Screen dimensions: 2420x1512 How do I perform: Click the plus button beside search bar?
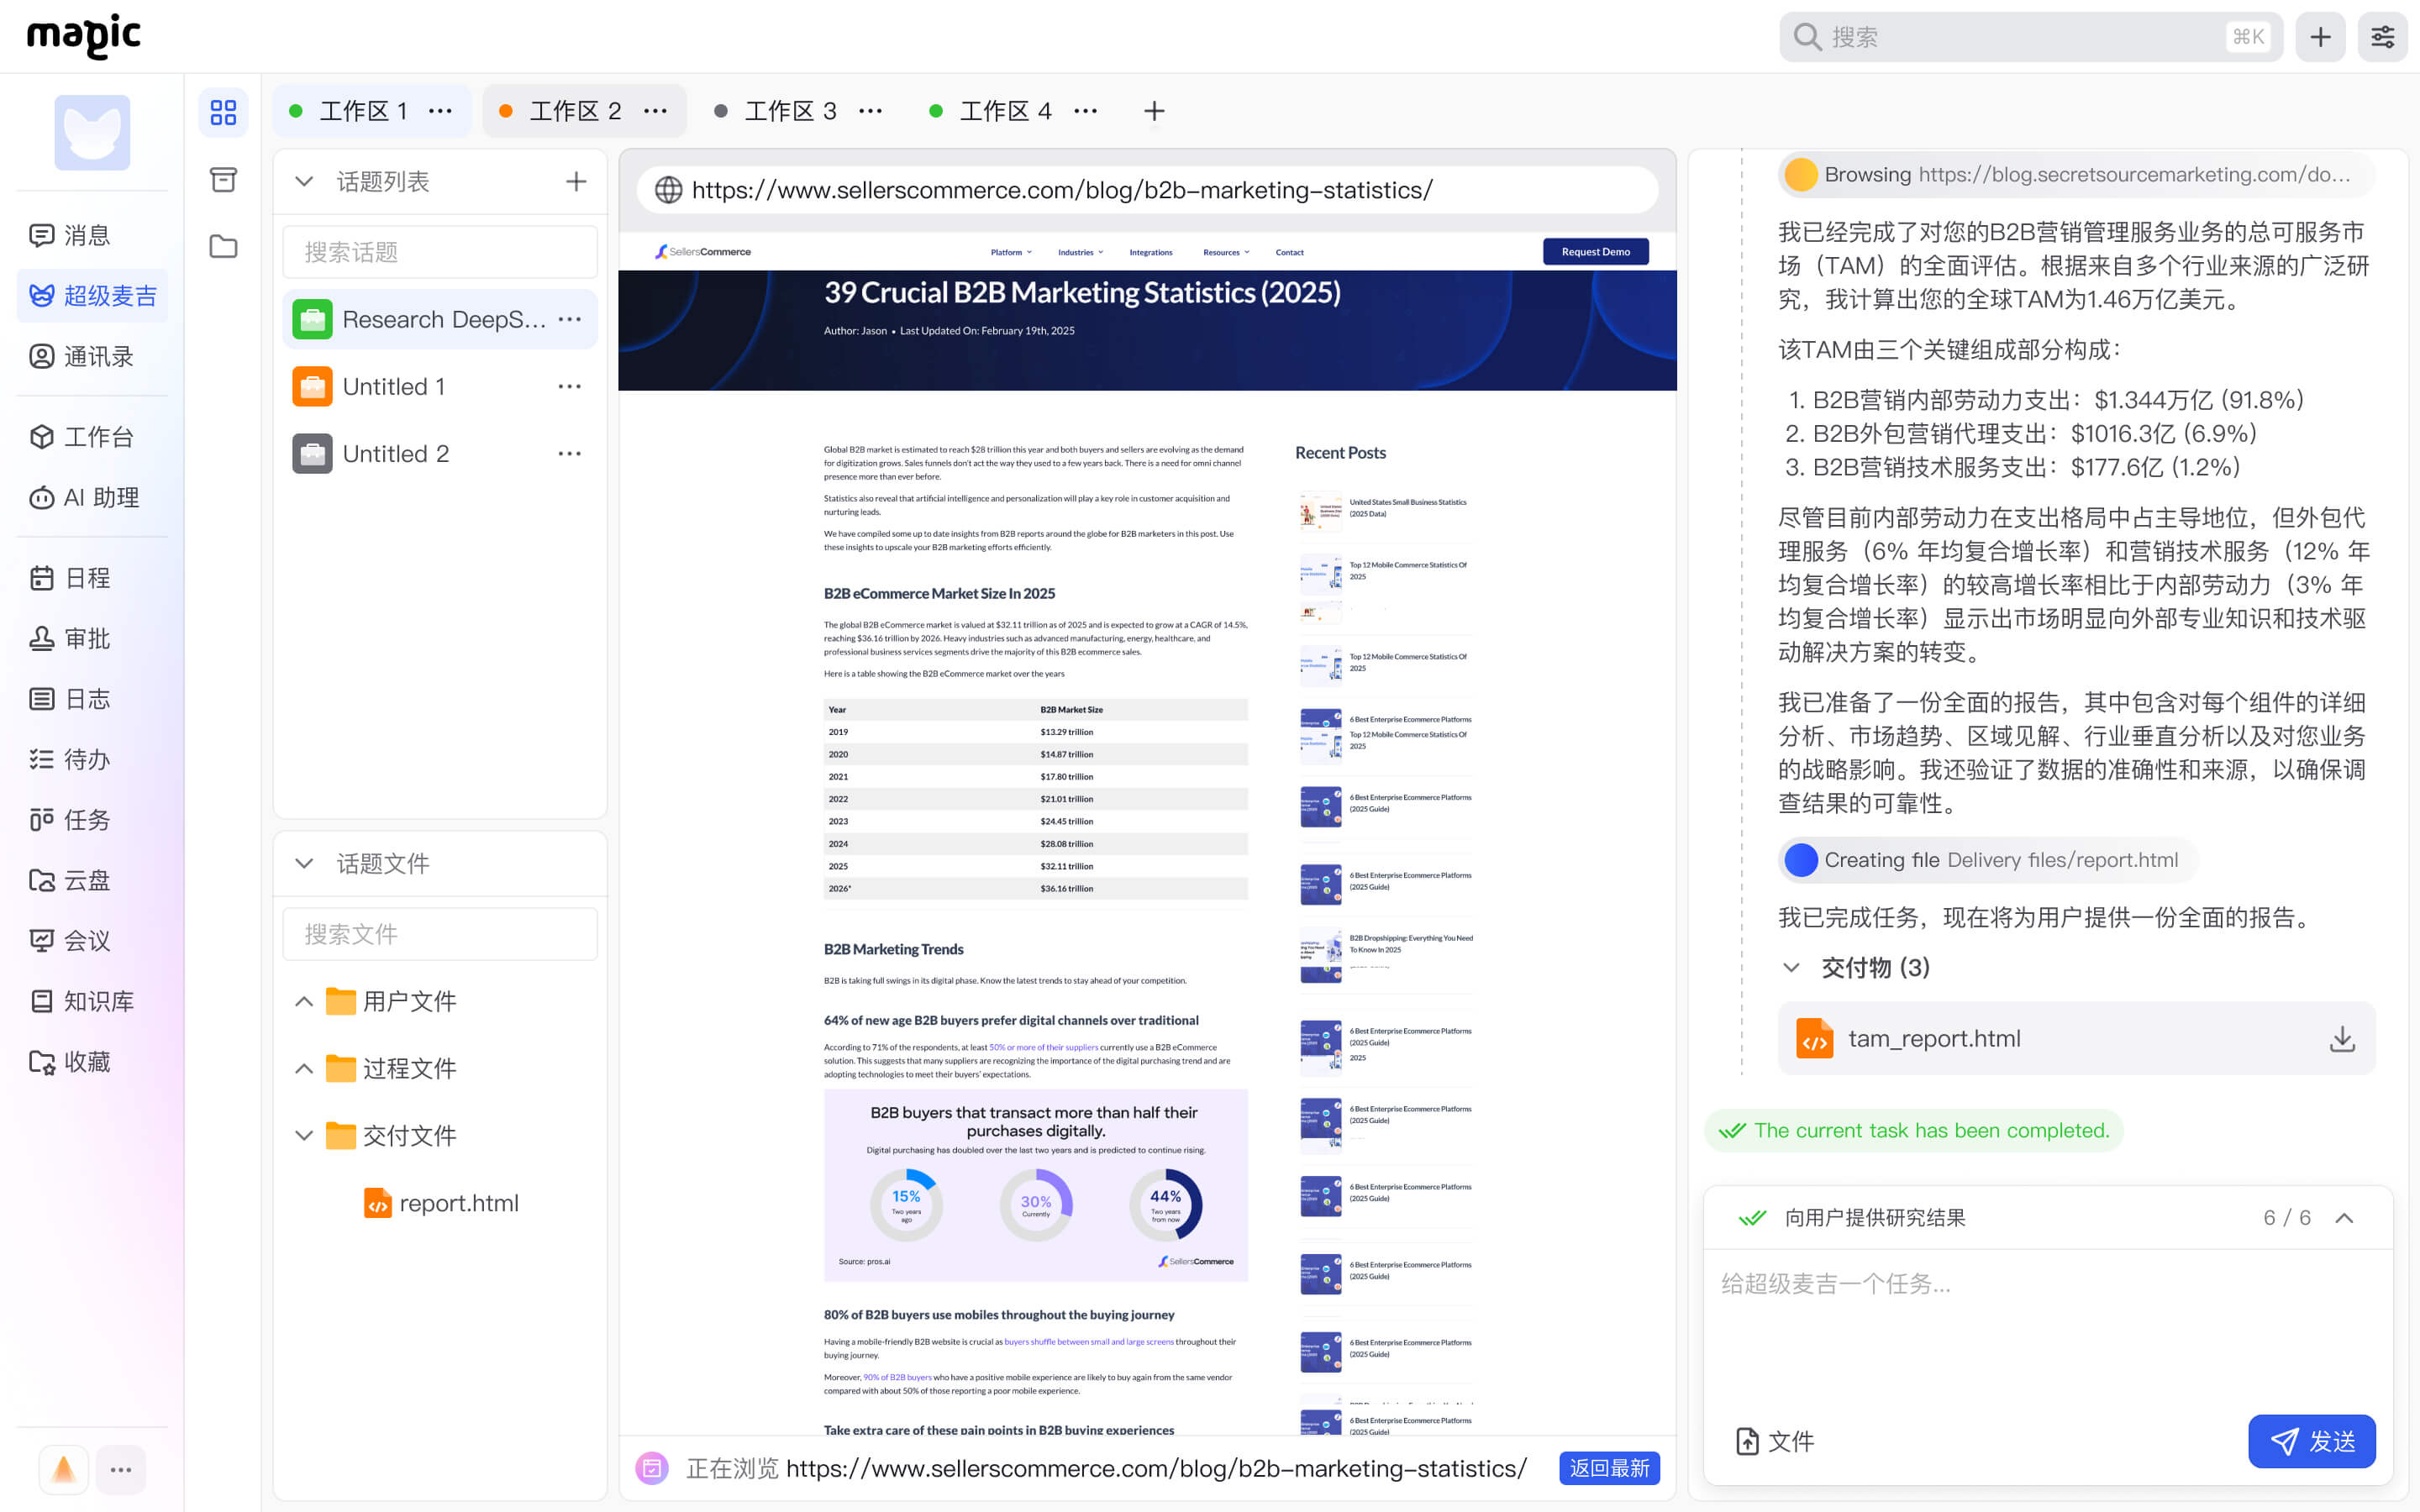click(x=2320, y=37)
